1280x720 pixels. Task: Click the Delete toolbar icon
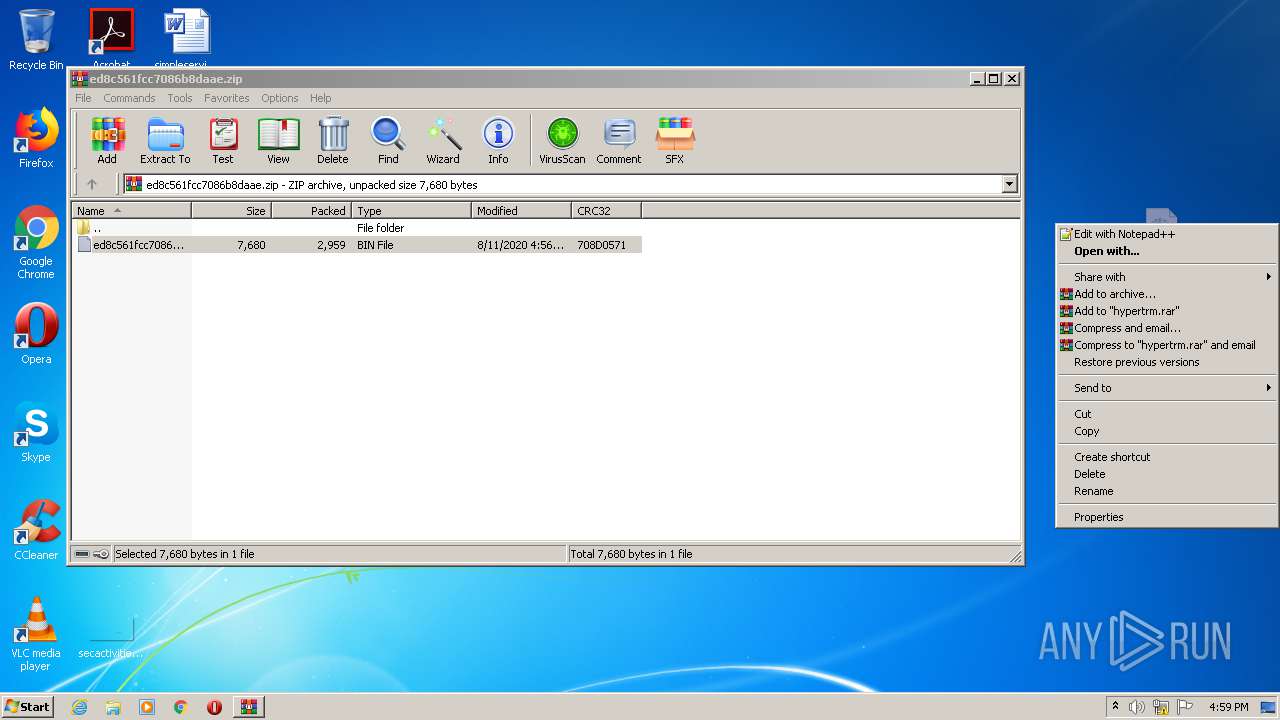pyautogui.click(x=333, y=140)
